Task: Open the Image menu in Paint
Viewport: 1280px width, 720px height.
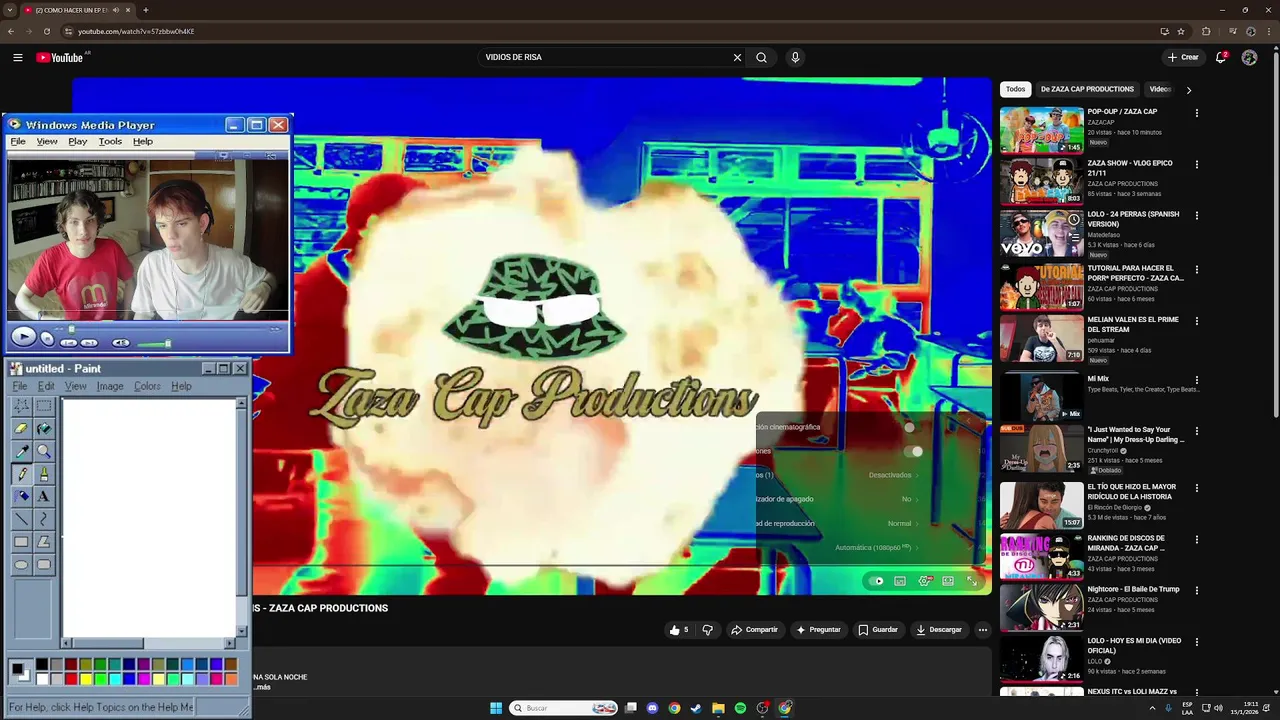Action: click(110, 386)
